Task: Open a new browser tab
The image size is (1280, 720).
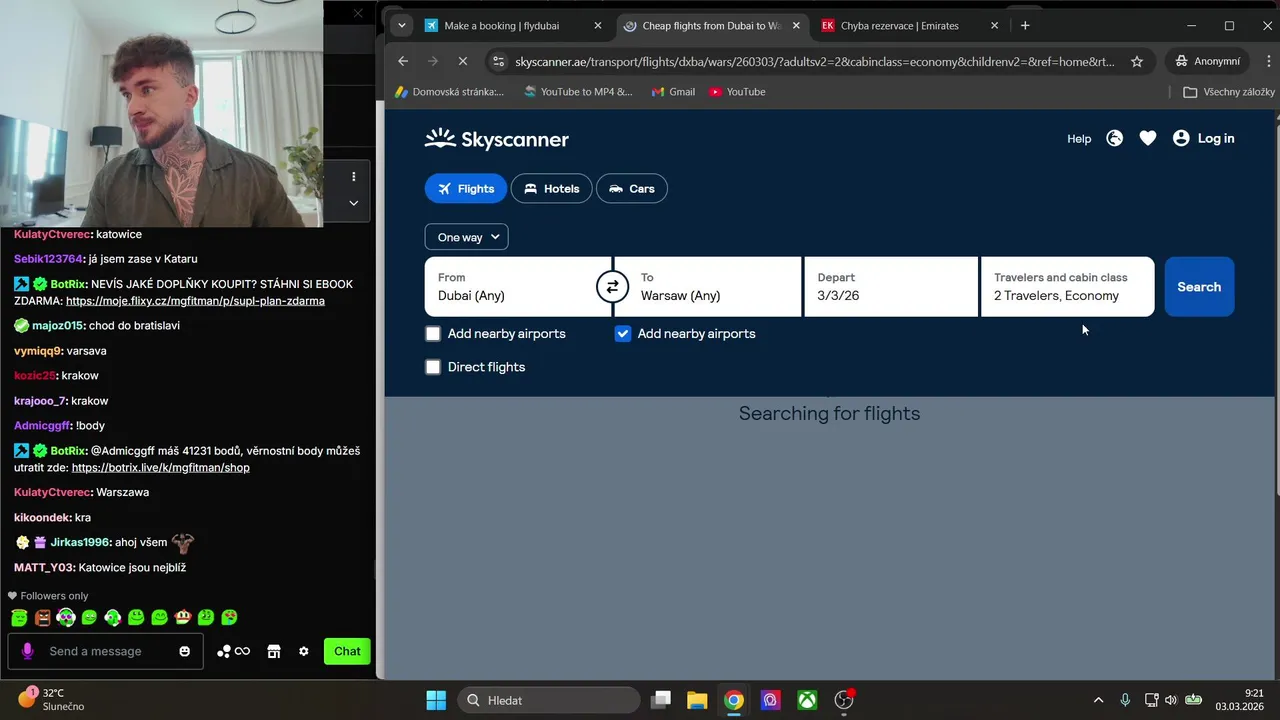Action: pyautogui.click(x=1025, y=26)
